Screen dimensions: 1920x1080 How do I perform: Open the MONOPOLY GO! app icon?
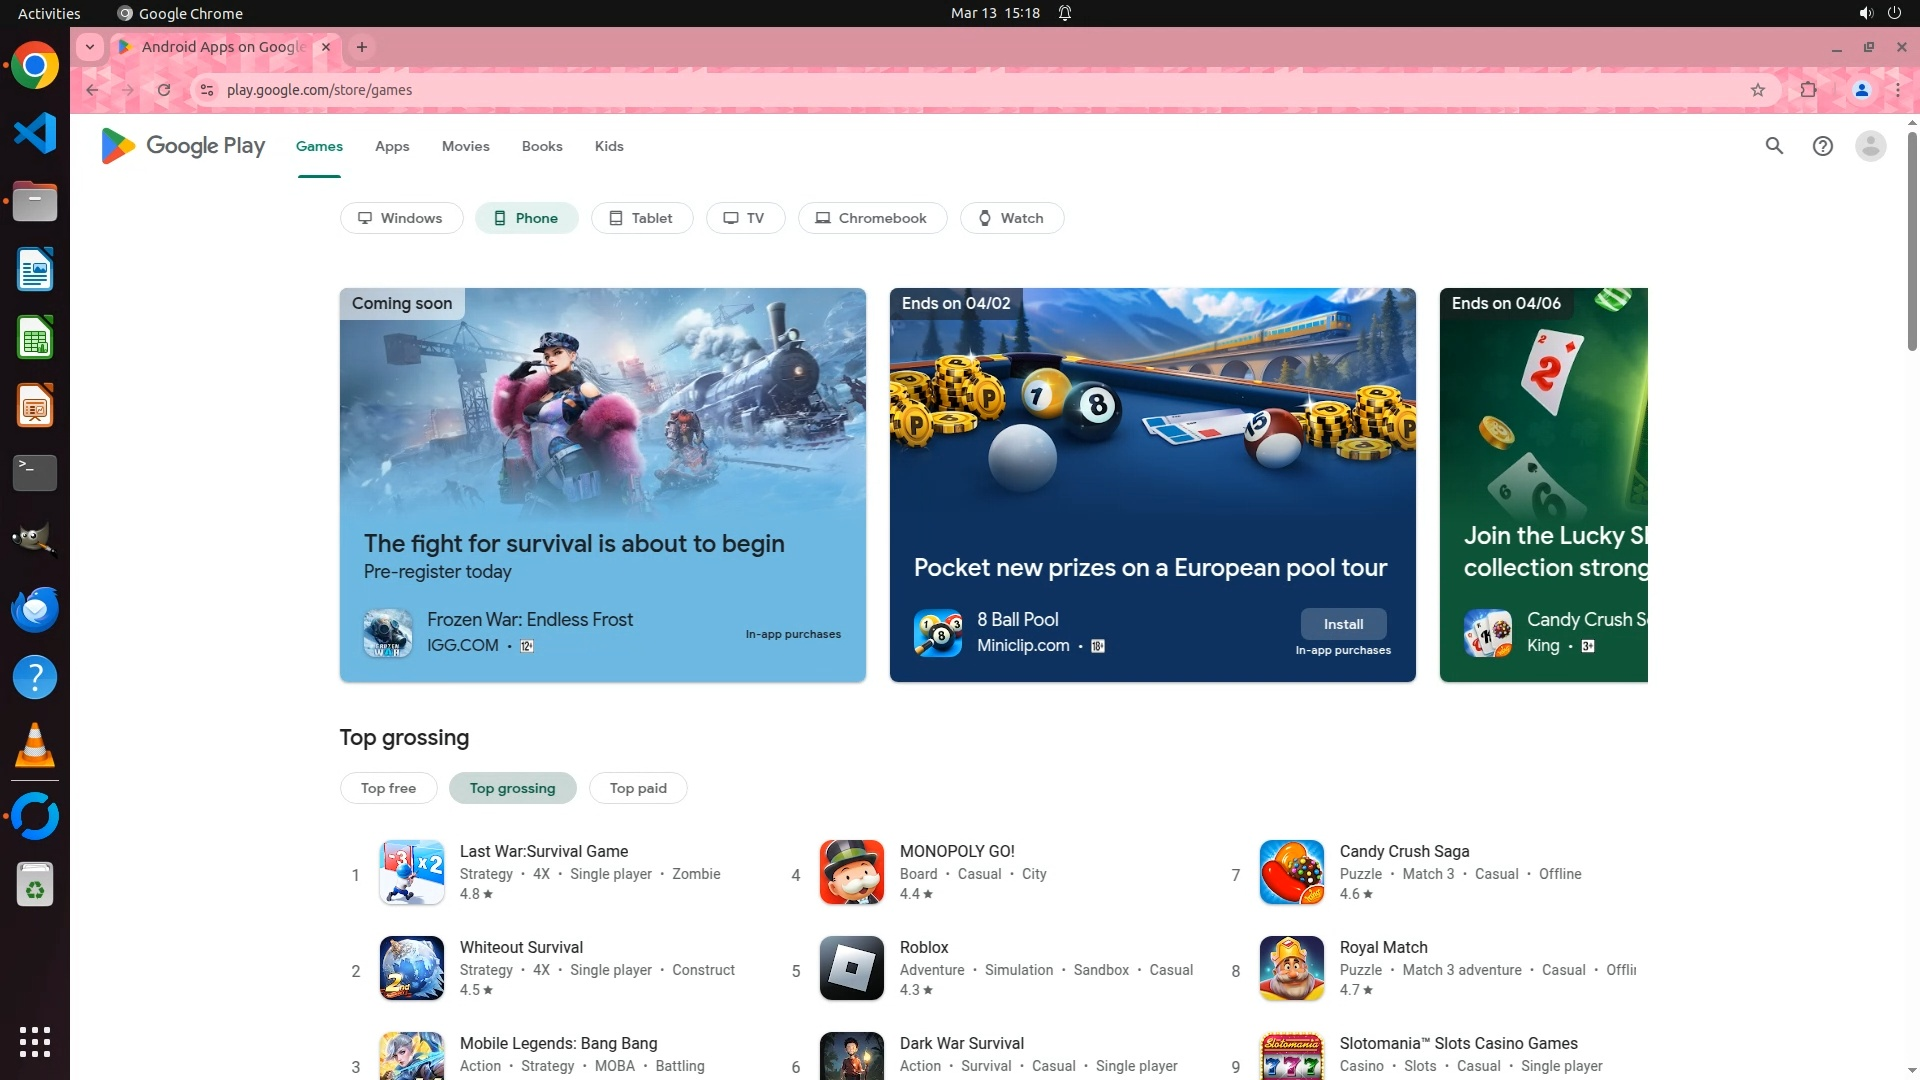tap(851, 872)
